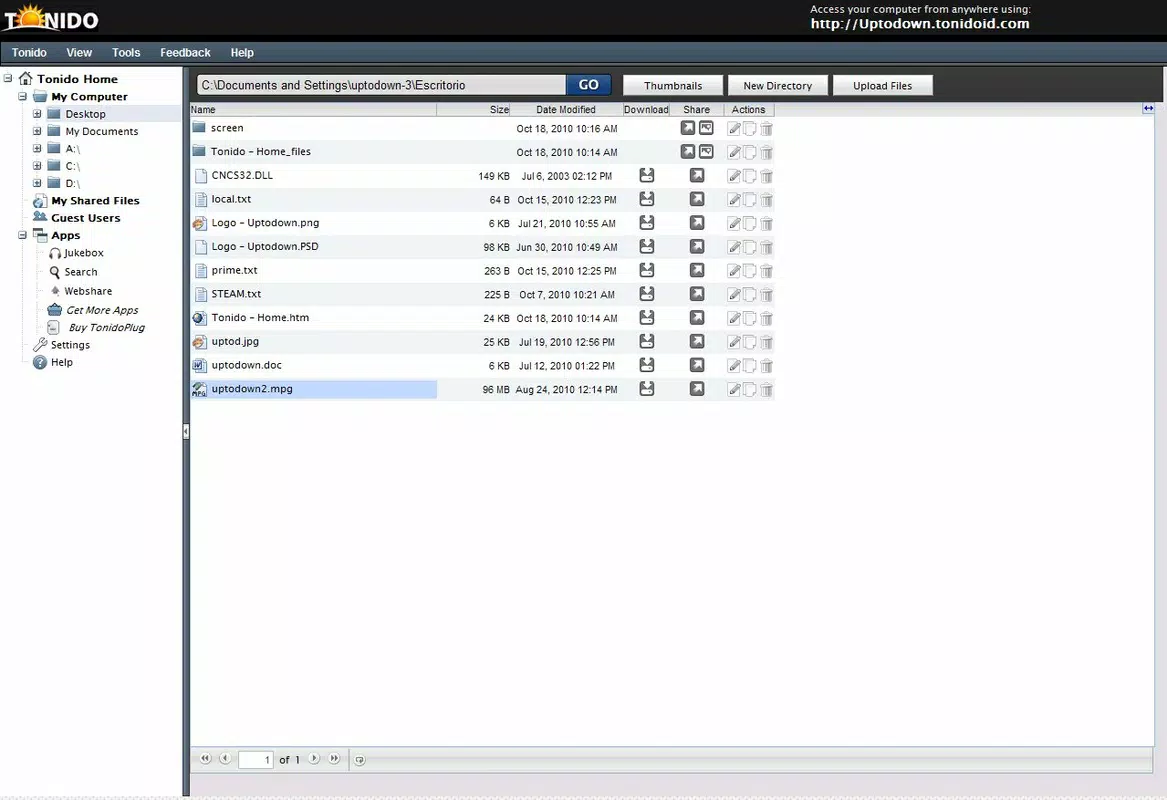Toggle the panel width arrows icon
Viewport: 1167px width, 800px height.
[1148, 109]
